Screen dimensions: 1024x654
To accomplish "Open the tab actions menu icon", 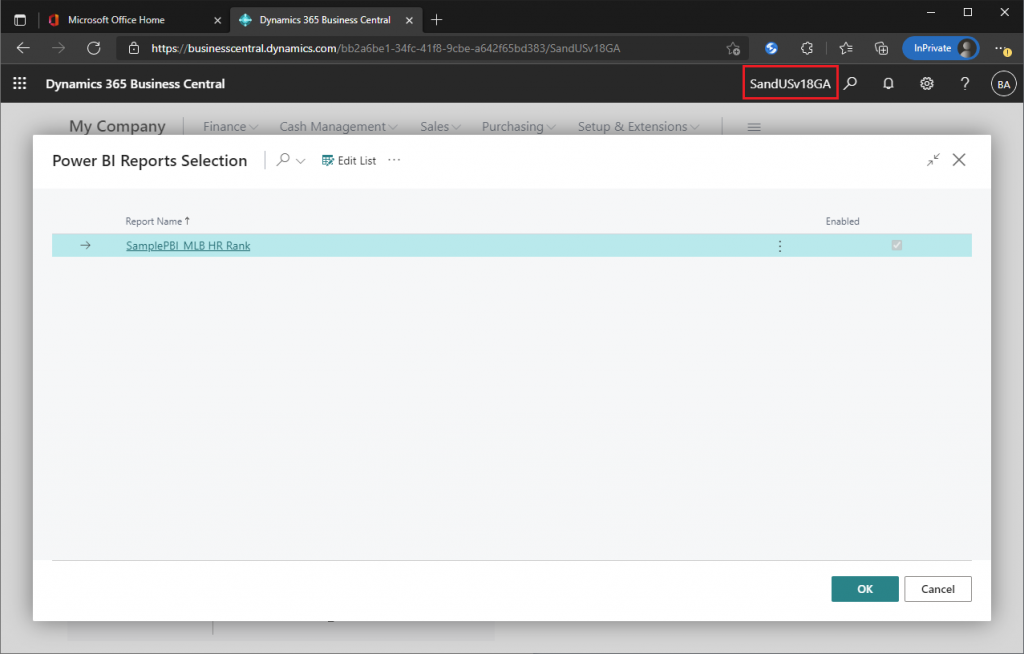I will pos(20,20).
